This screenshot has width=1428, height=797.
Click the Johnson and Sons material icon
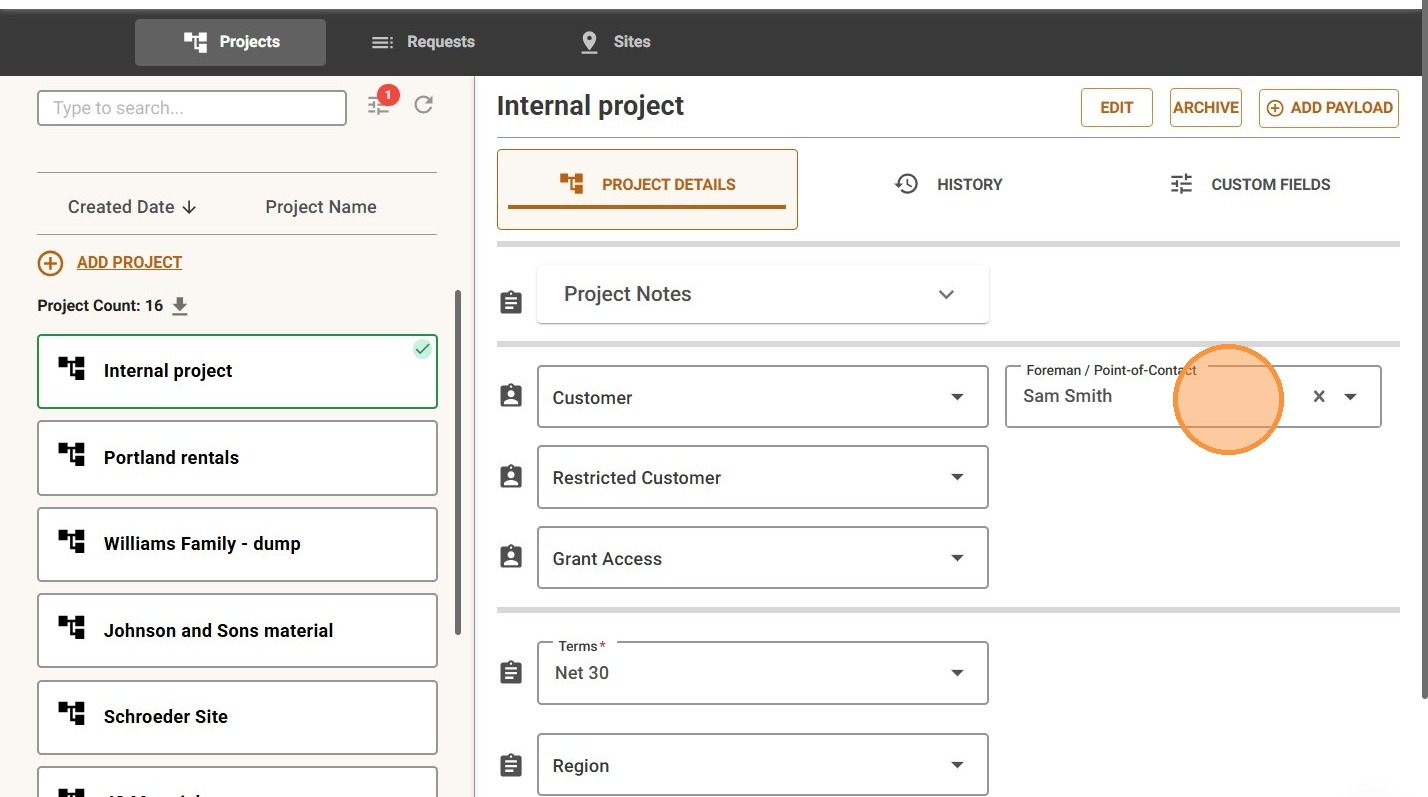pos(71,628)
